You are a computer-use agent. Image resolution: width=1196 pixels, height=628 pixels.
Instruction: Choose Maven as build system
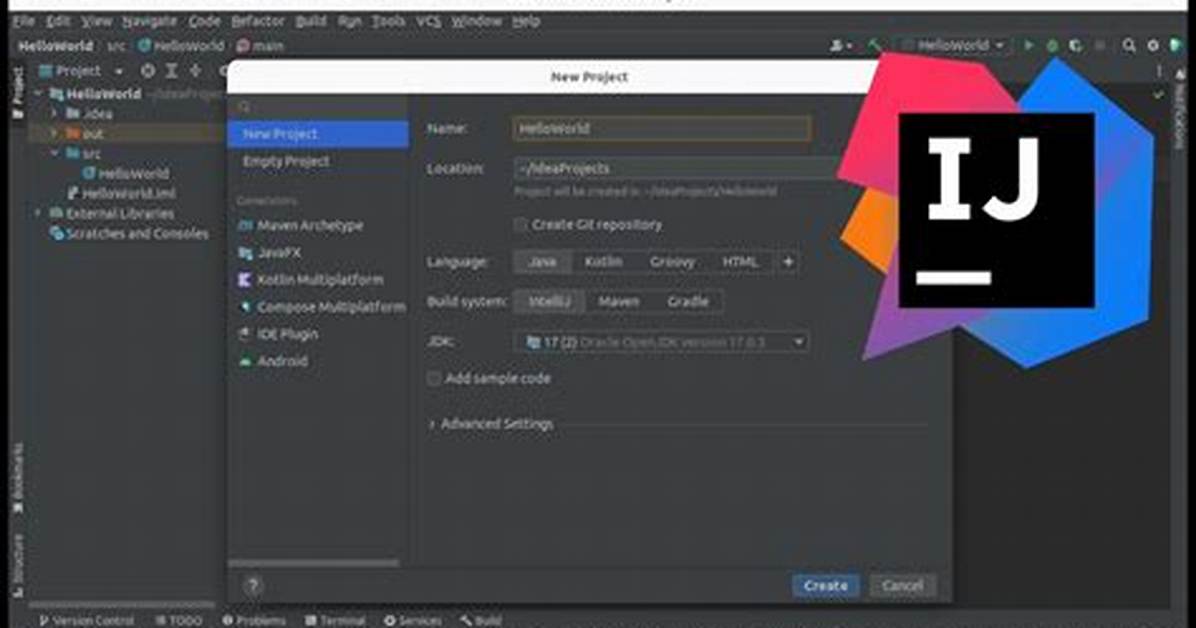pos(619,301)
